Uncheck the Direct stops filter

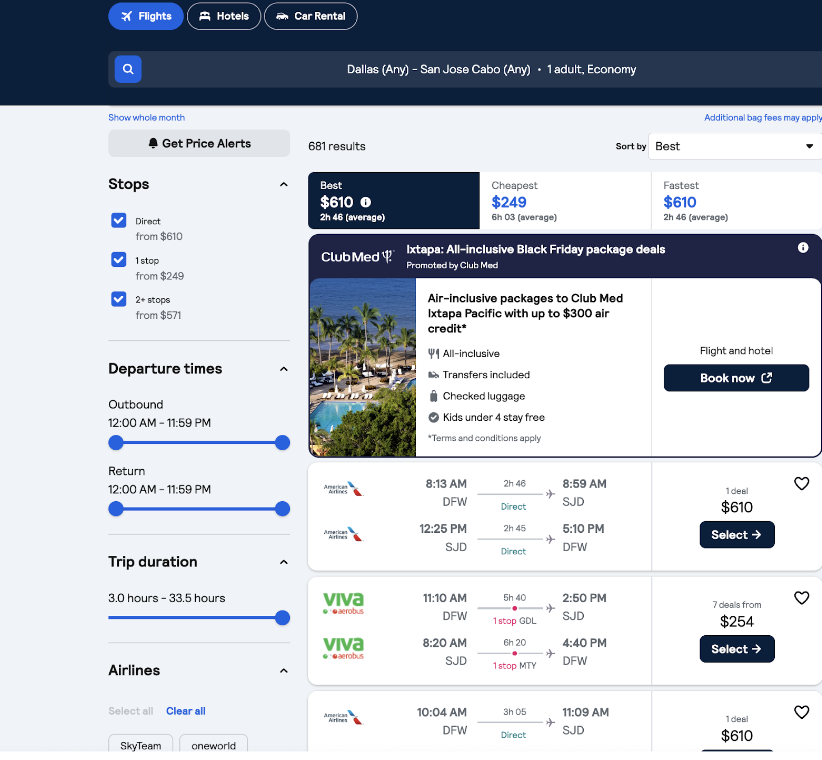point(118,220)
